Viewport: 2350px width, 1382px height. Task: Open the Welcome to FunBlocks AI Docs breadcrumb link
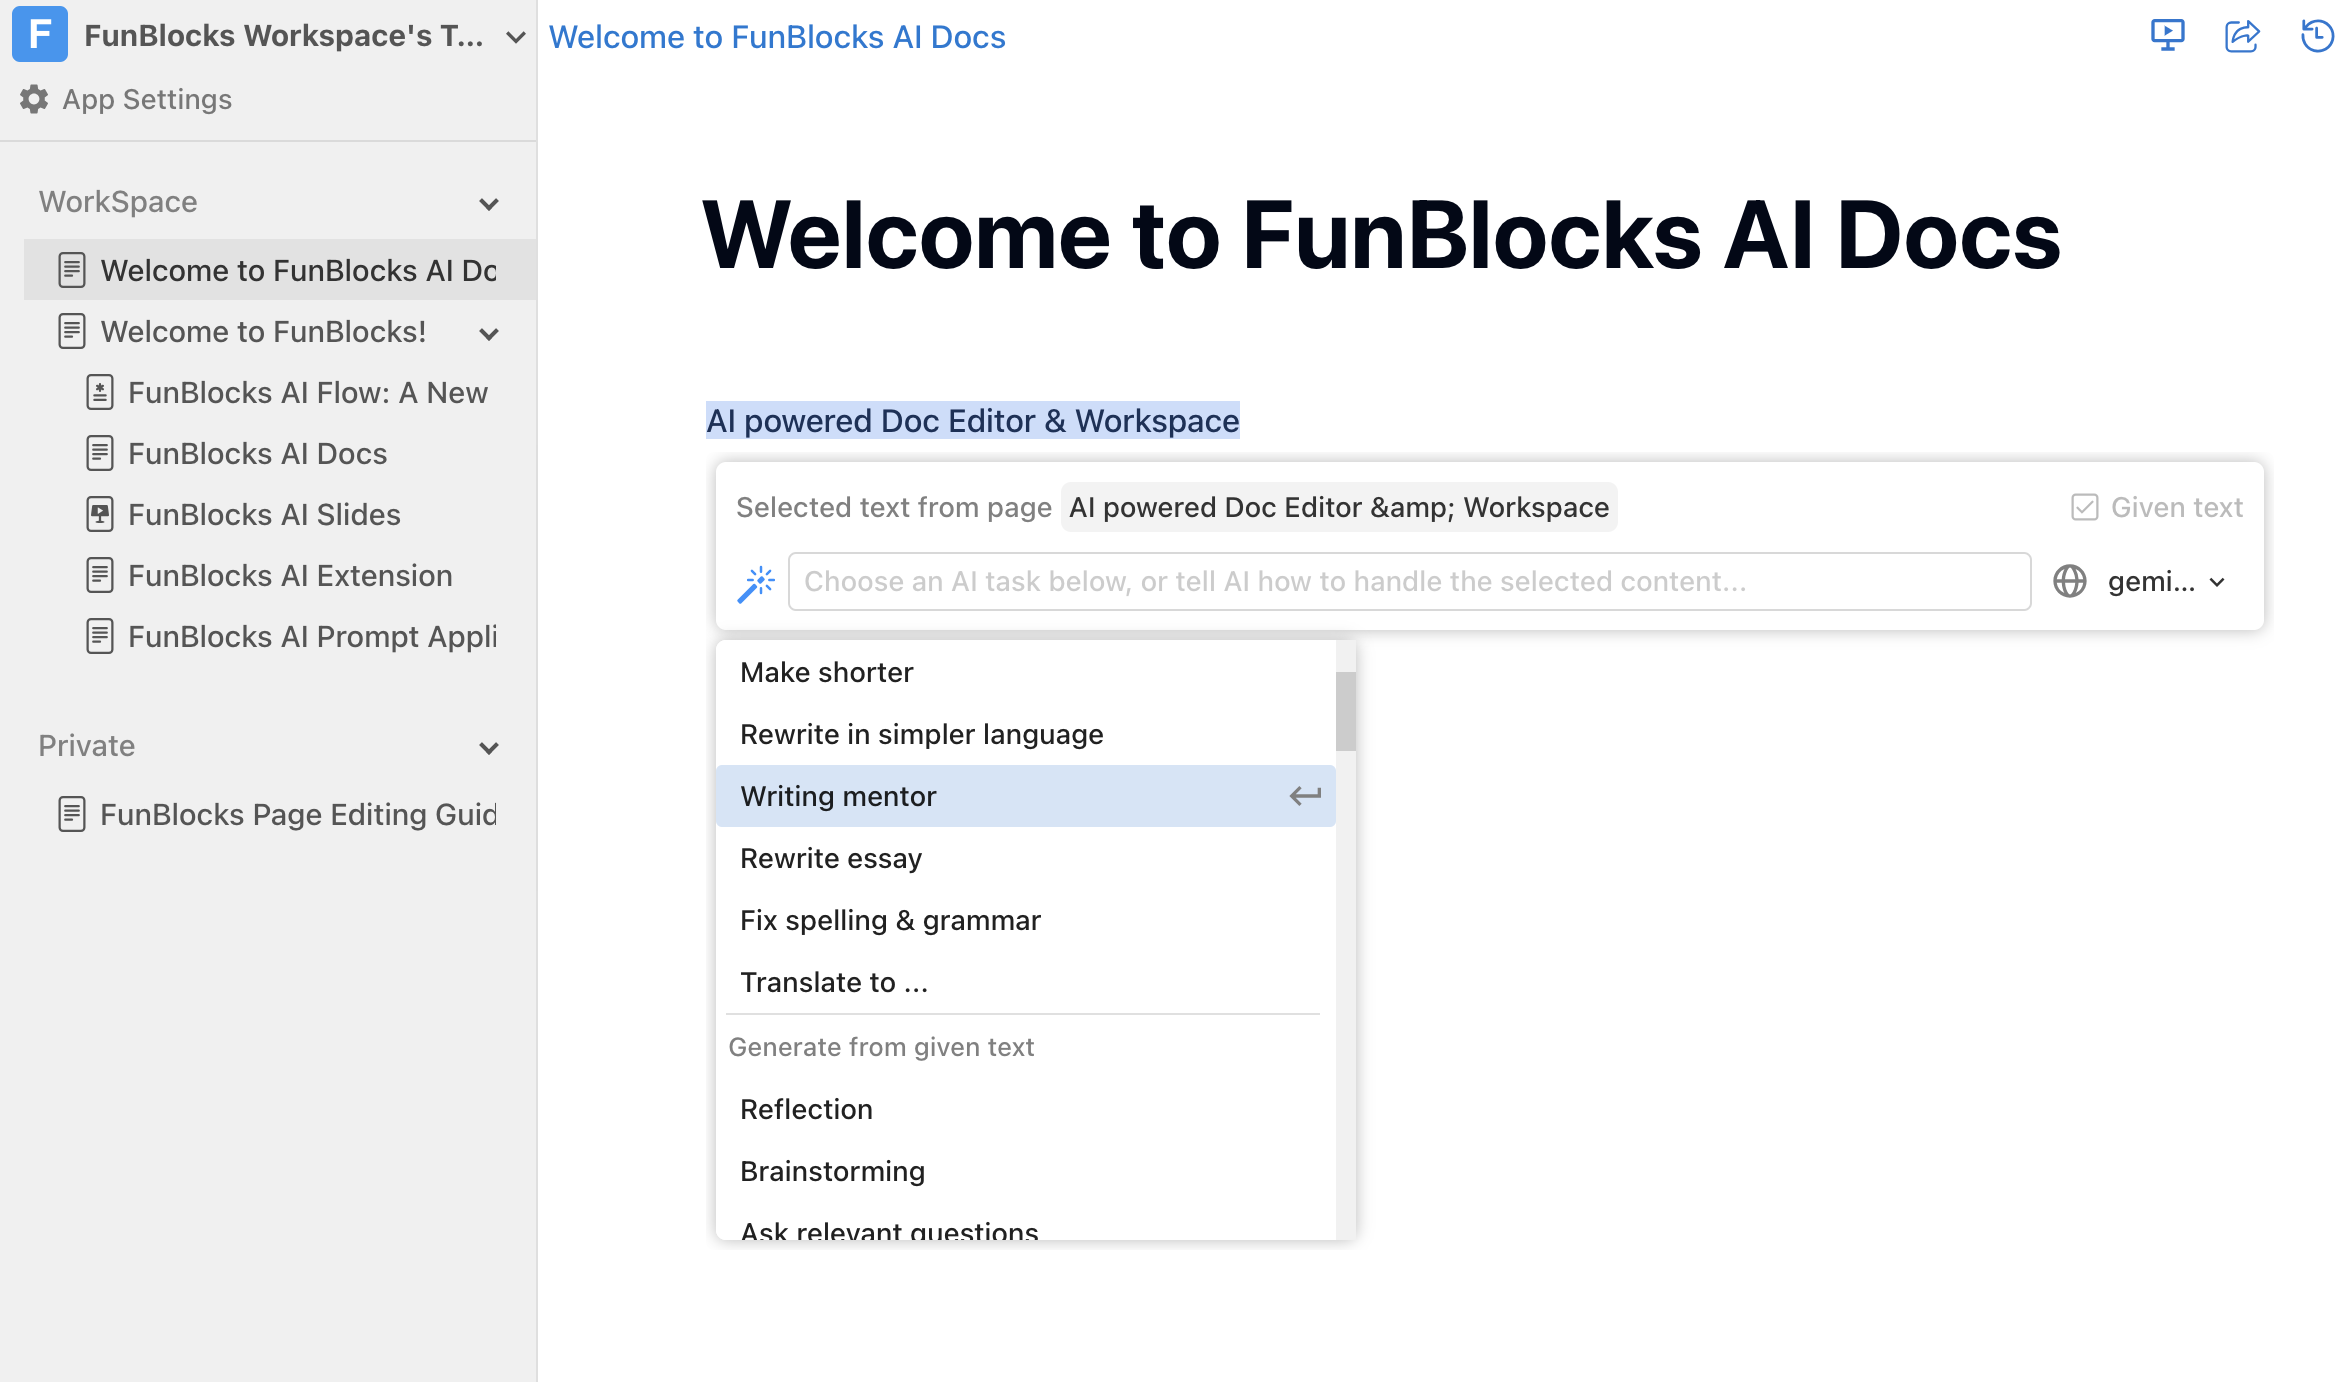[777, 36]
